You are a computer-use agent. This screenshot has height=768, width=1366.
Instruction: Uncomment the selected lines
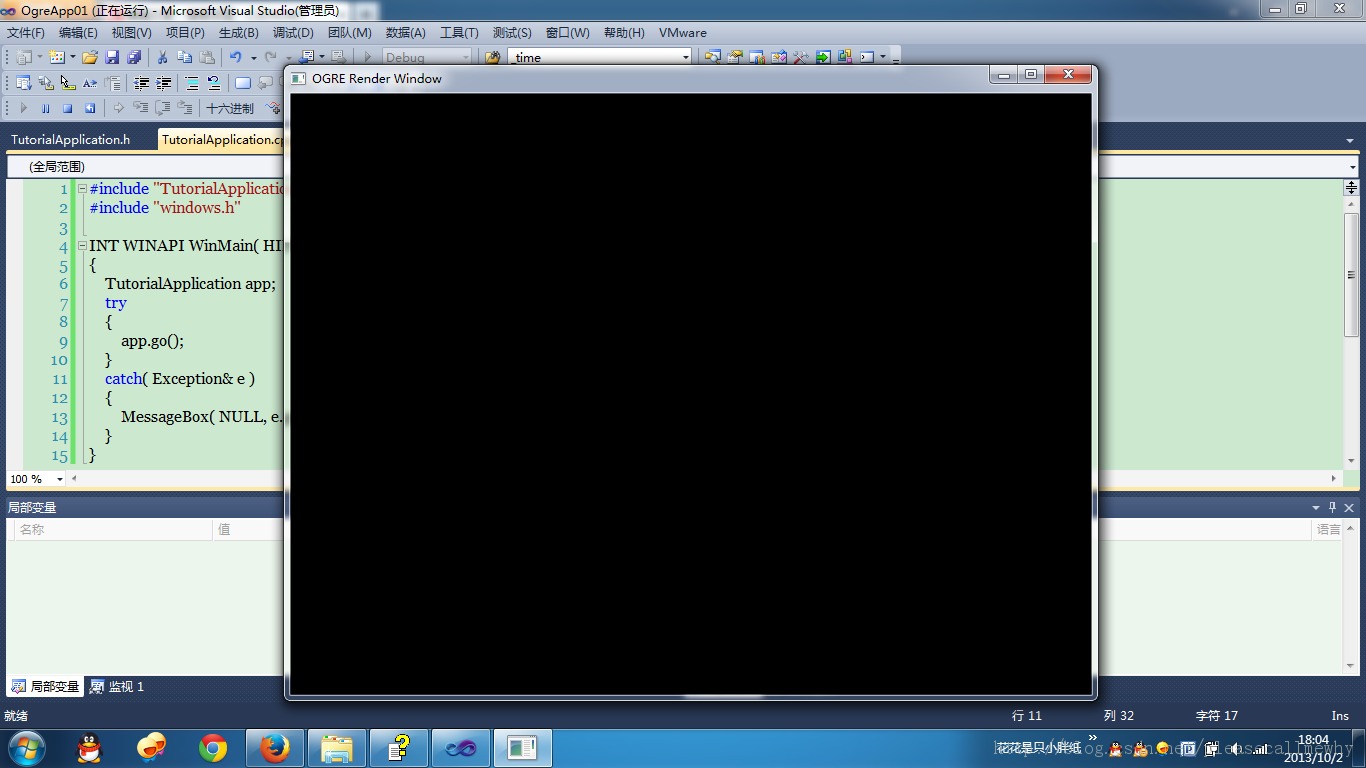pyautogui.click(x=214, y=83)
